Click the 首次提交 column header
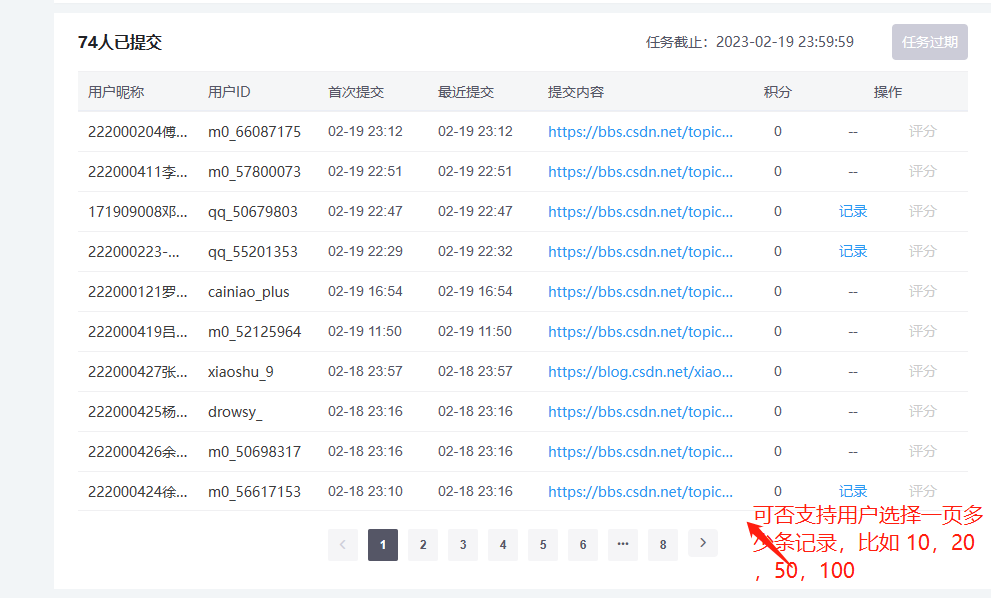The height and width of the screenshot is (598, 991). coord(356,92)
